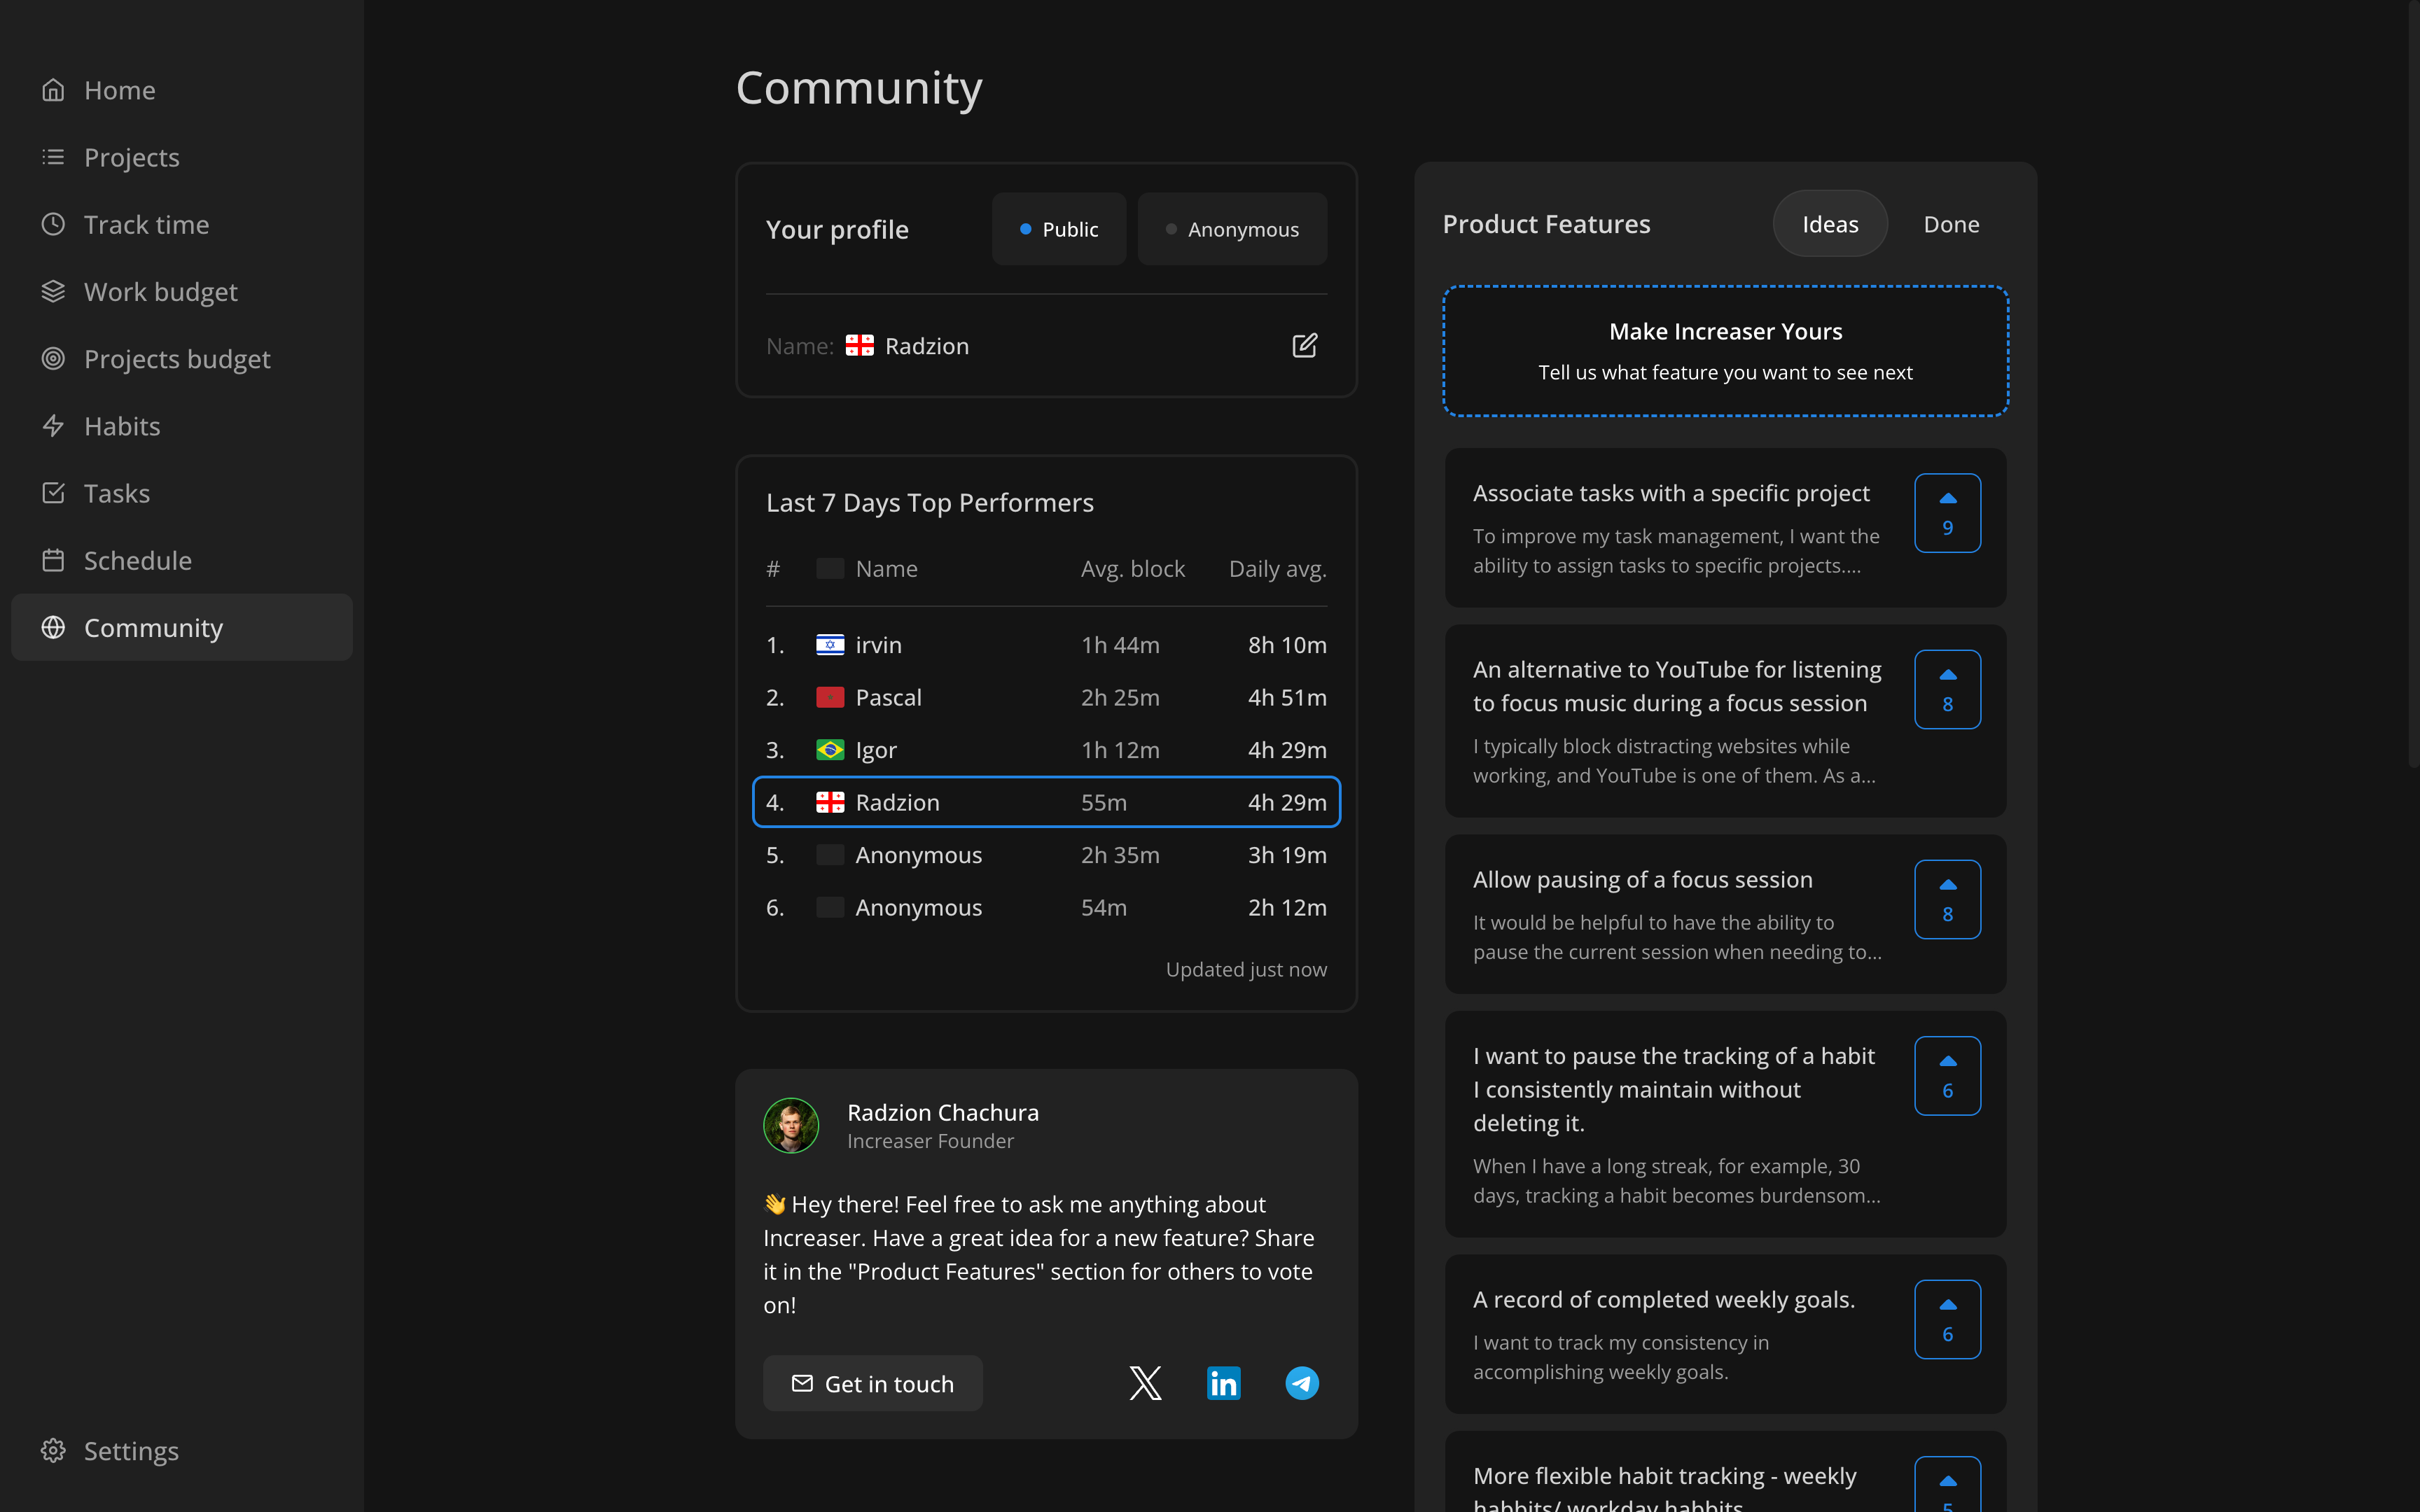Select Pascal's row in the leaderboard
Image resolution: width=2420 pixels, height=1512 pixels.
(x=1046, y=698)
